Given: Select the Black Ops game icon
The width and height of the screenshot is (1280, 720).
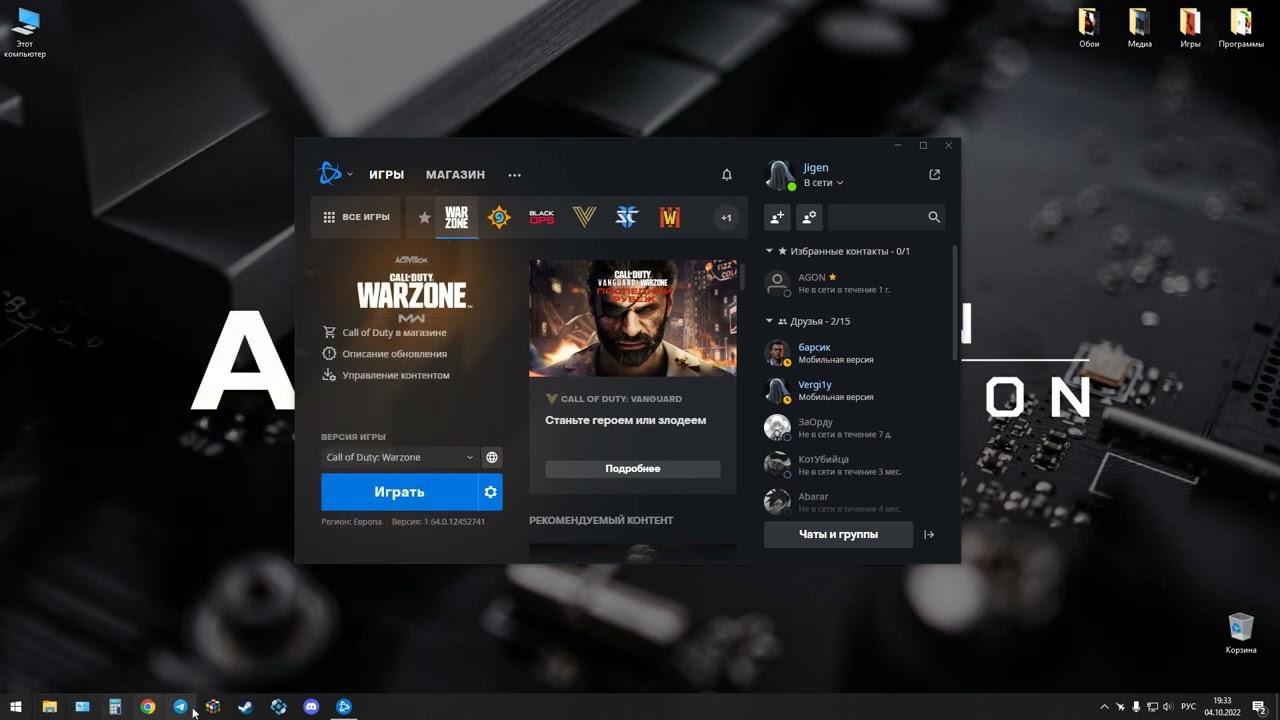Looking at the screenshot, I should click(541, 217).
